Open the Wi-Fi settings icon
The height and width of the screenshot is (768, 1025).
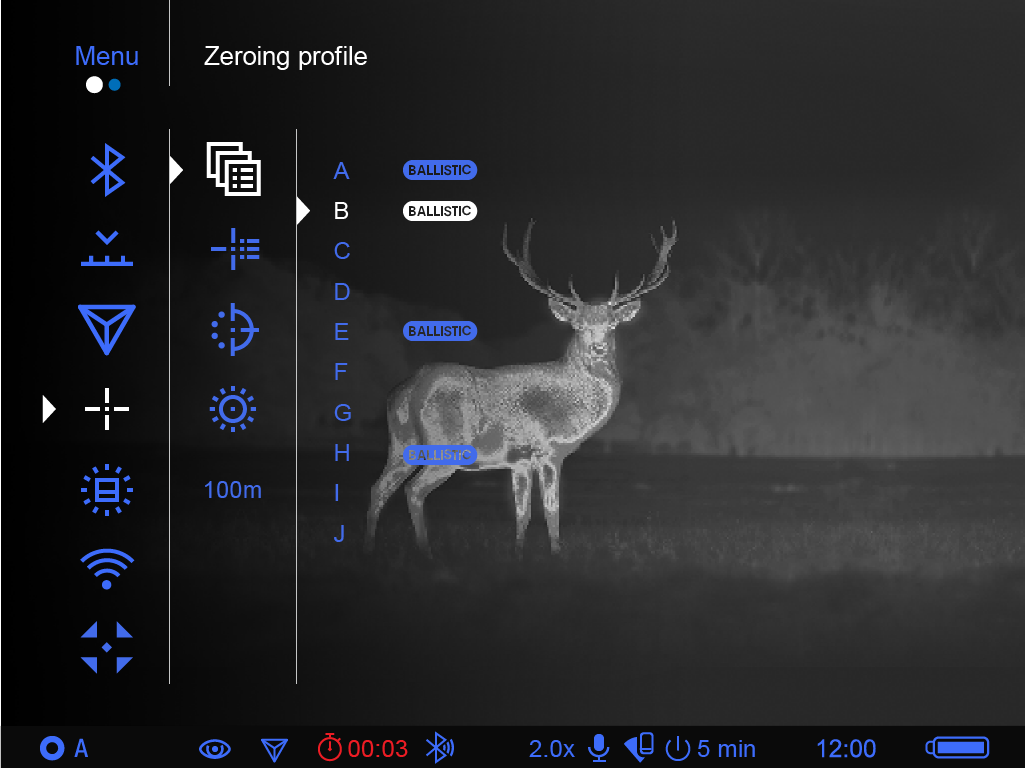tap(107, 568)
